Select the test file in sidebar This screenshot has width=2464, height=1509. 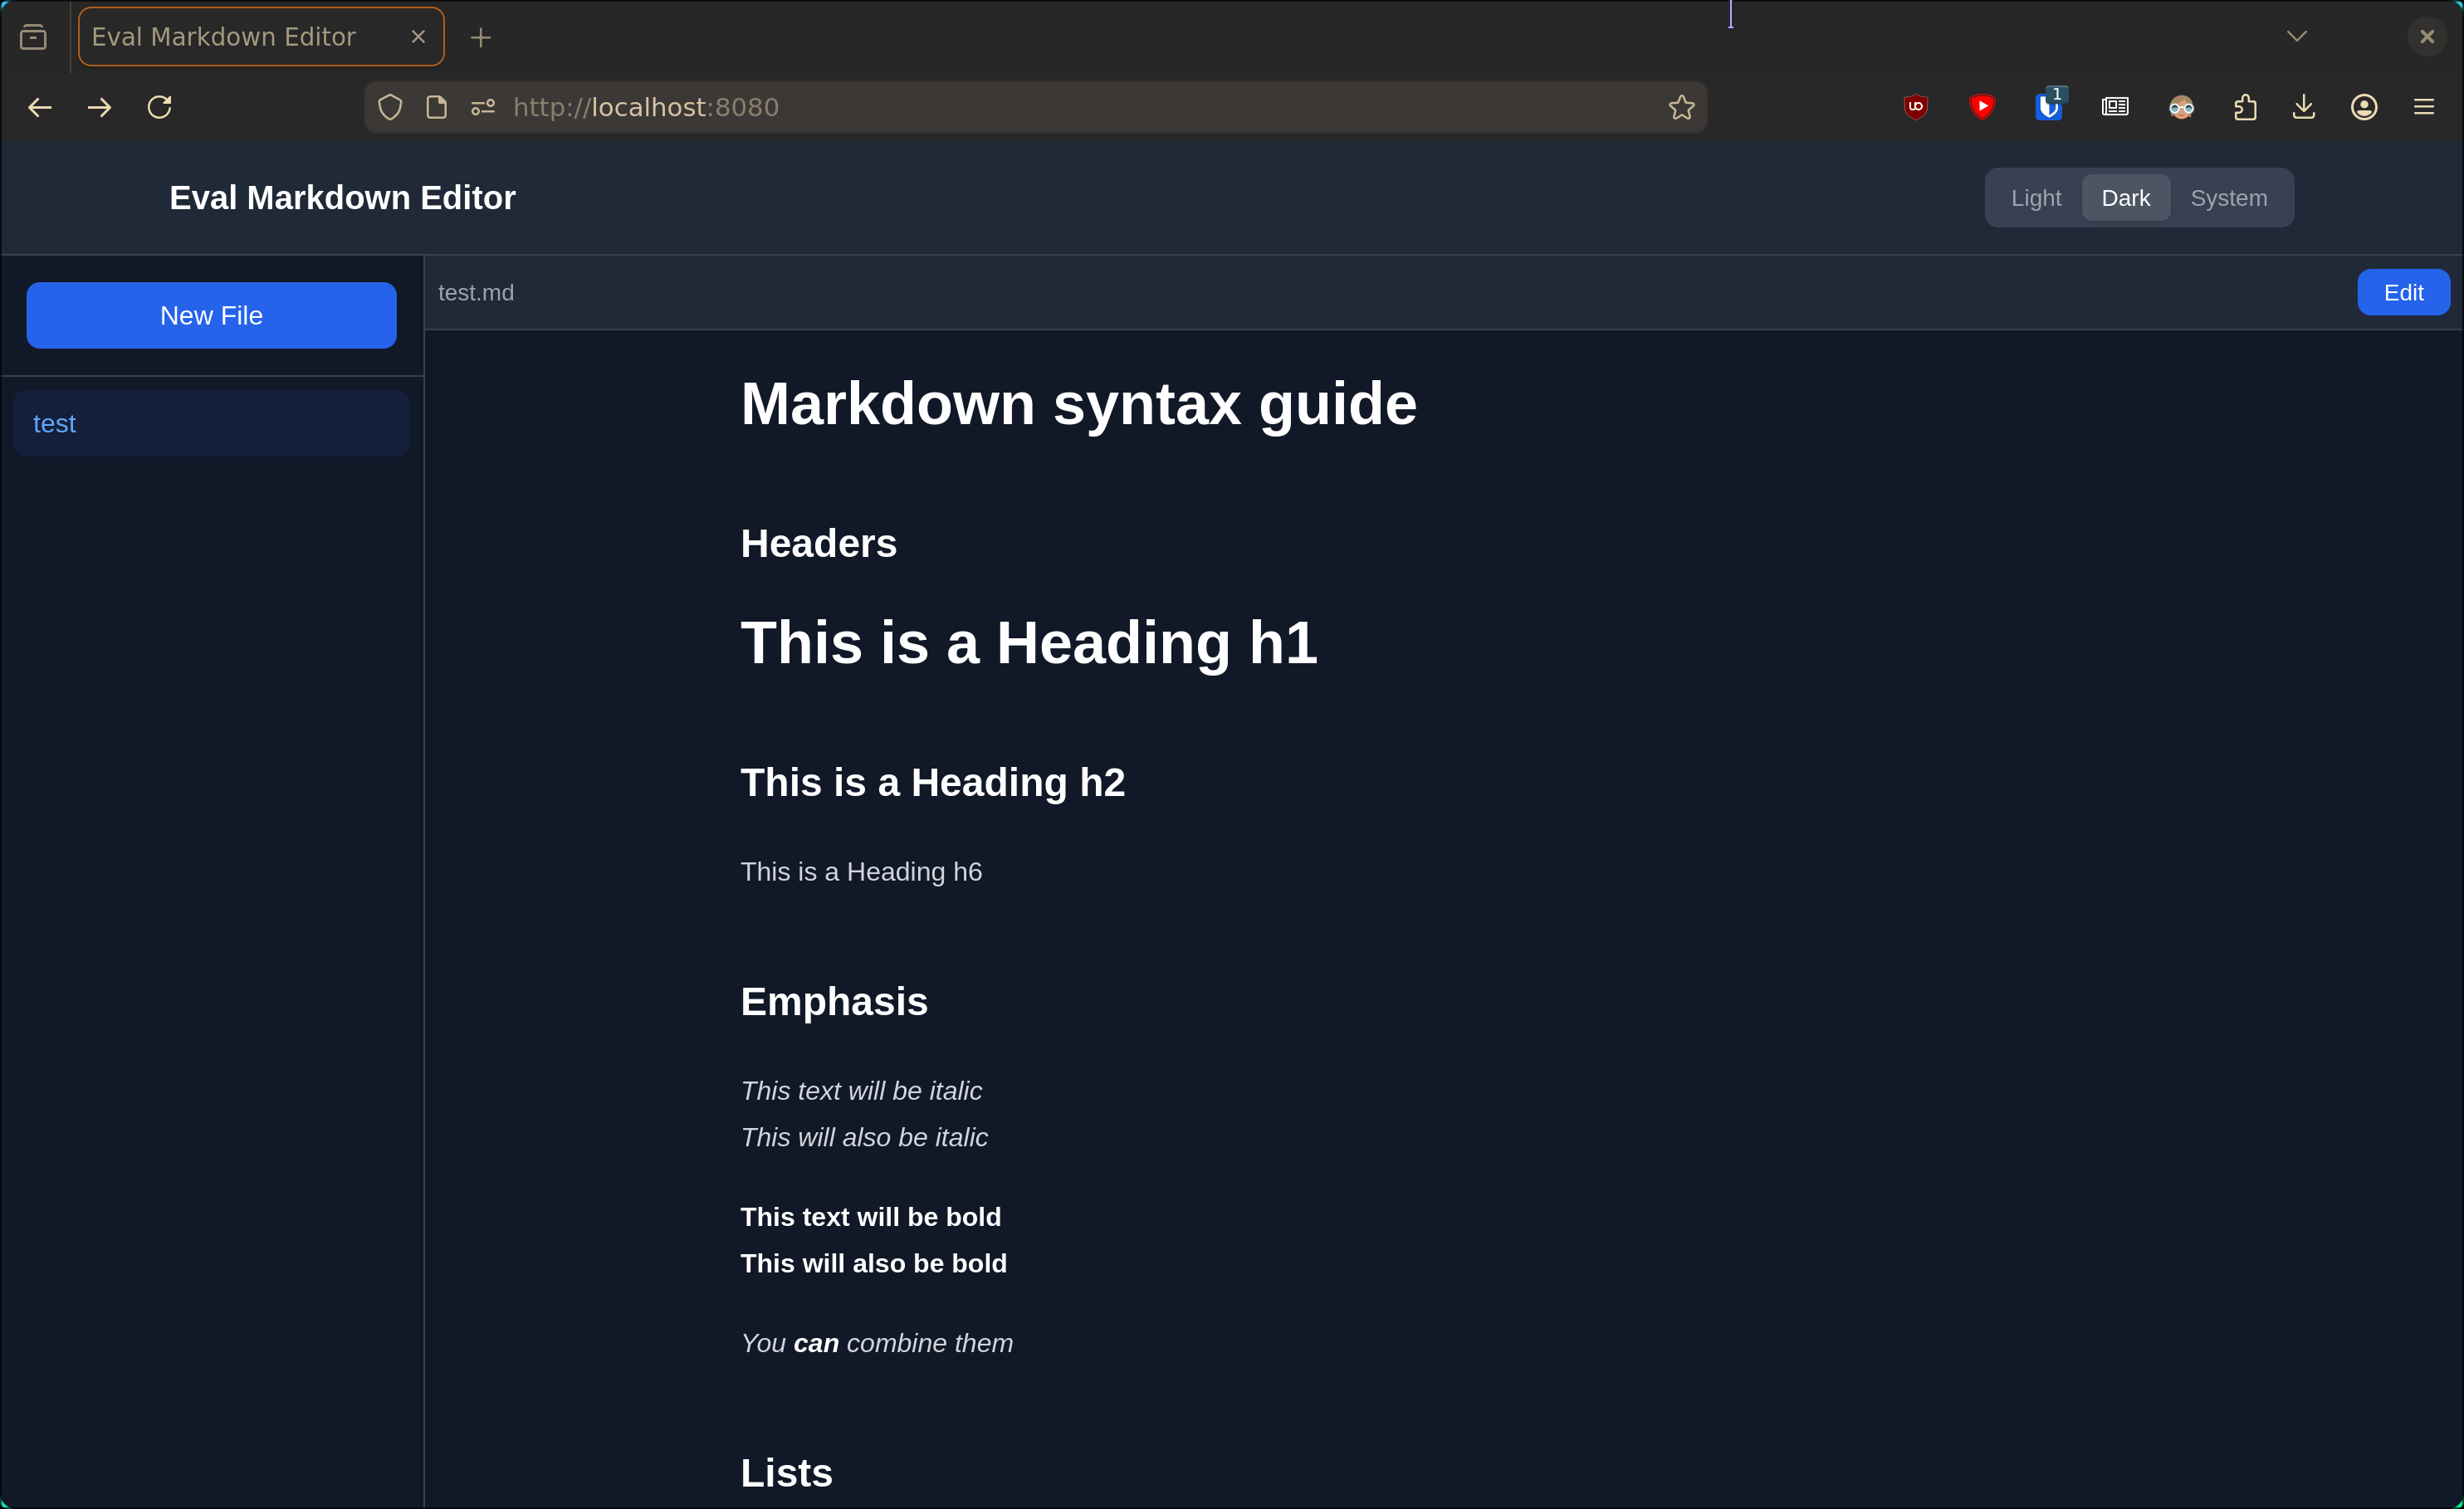coord(211,424)
